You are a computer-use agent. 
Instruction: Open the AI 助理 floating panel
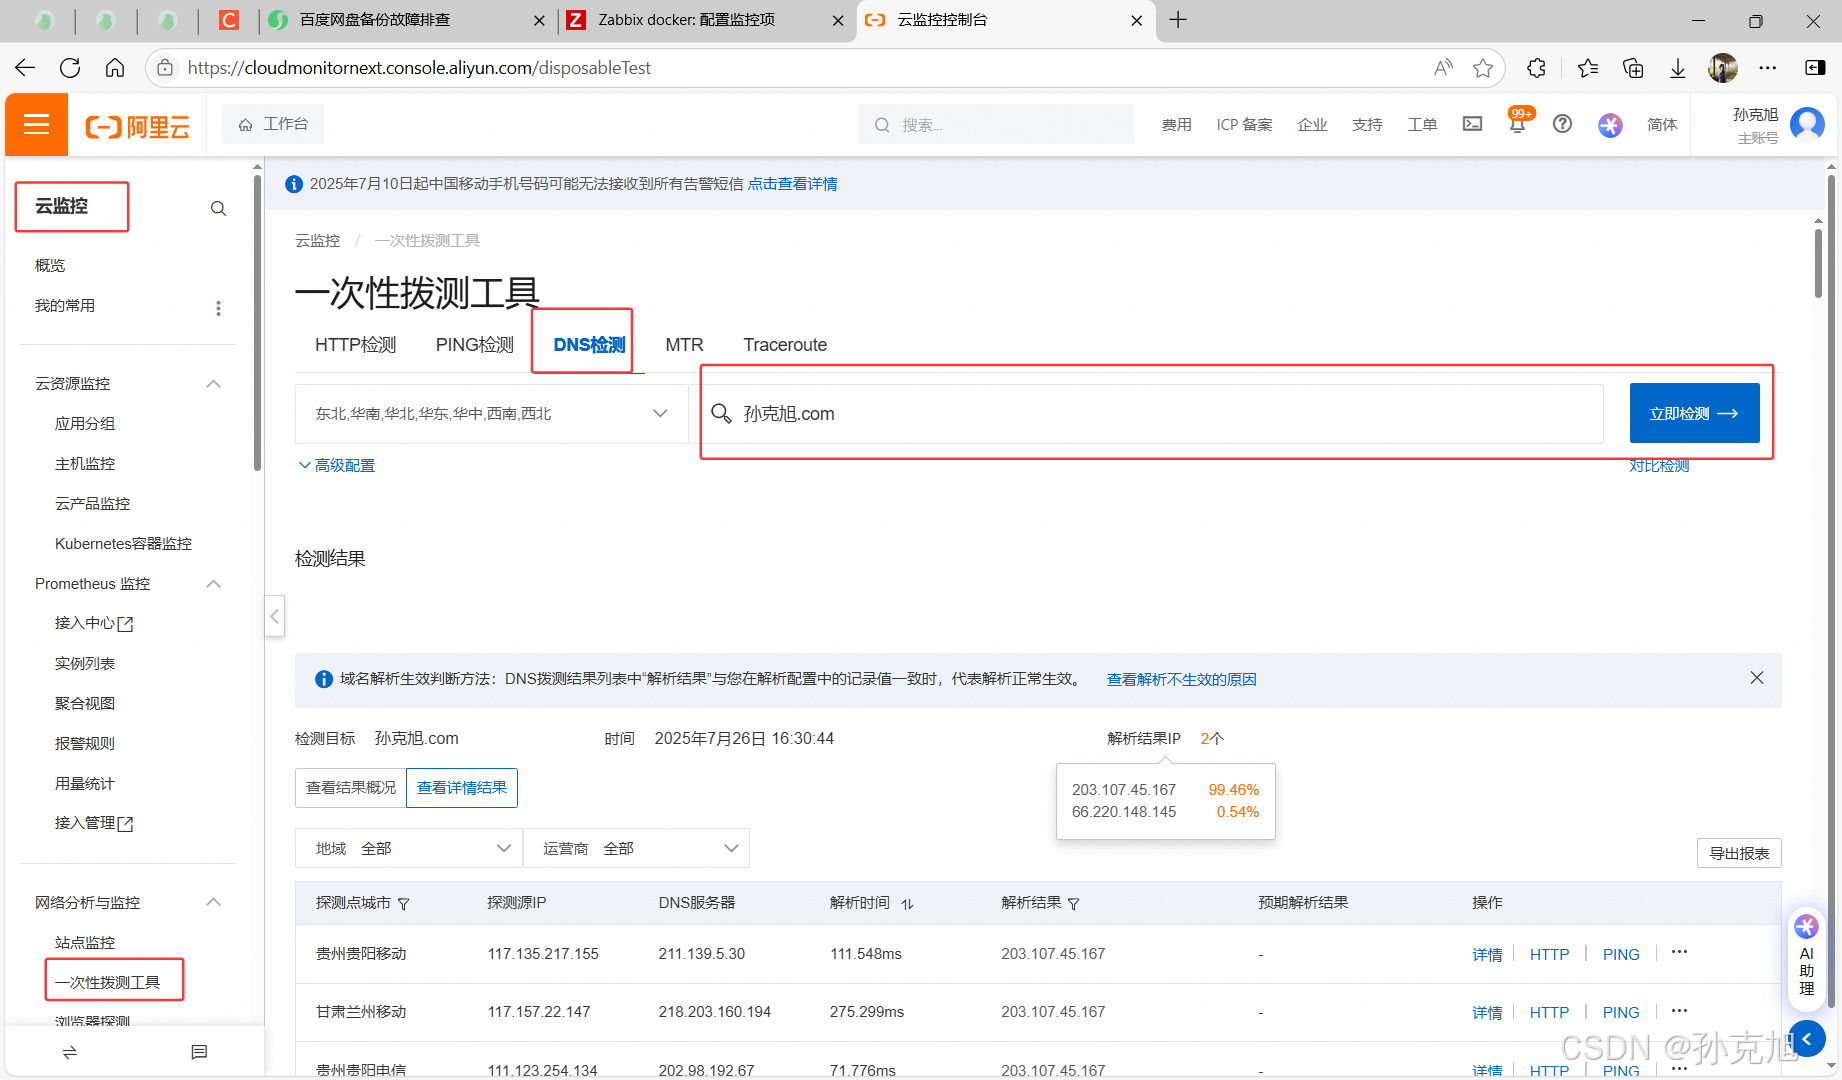pyautogui.click(x=1806, y=958)
